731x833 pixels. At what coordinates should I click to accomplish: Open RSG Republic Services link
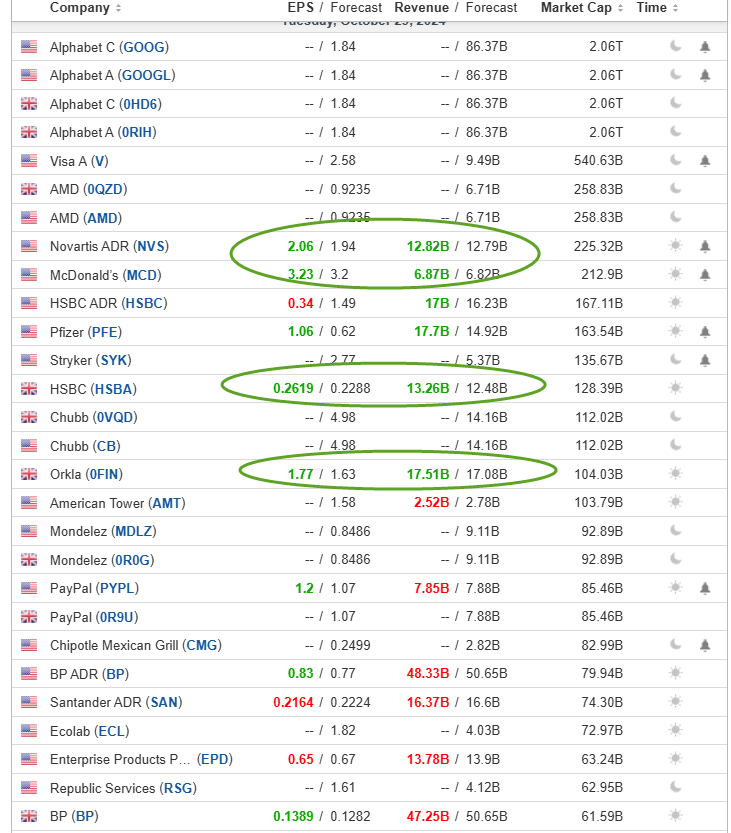click(178, 788)
